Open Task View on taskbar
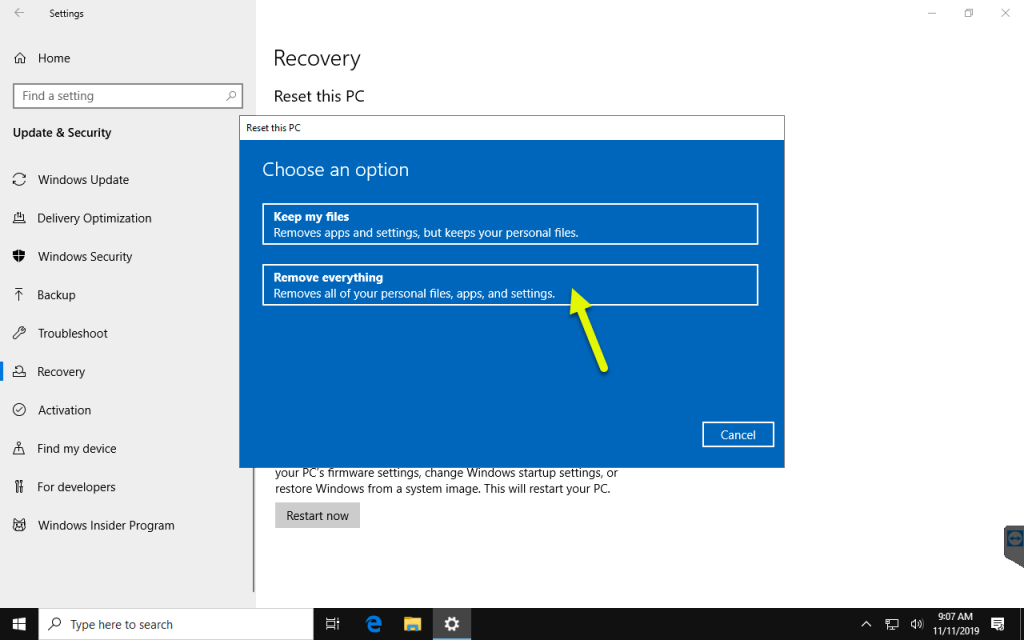 click(332, 624)
